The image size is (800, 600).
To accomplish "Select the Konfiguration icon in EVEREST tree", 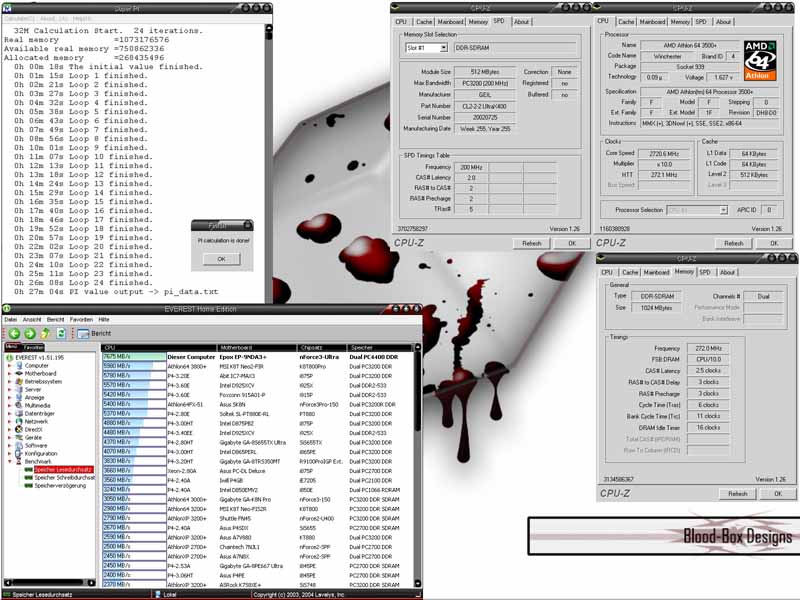I will point(19,453).
